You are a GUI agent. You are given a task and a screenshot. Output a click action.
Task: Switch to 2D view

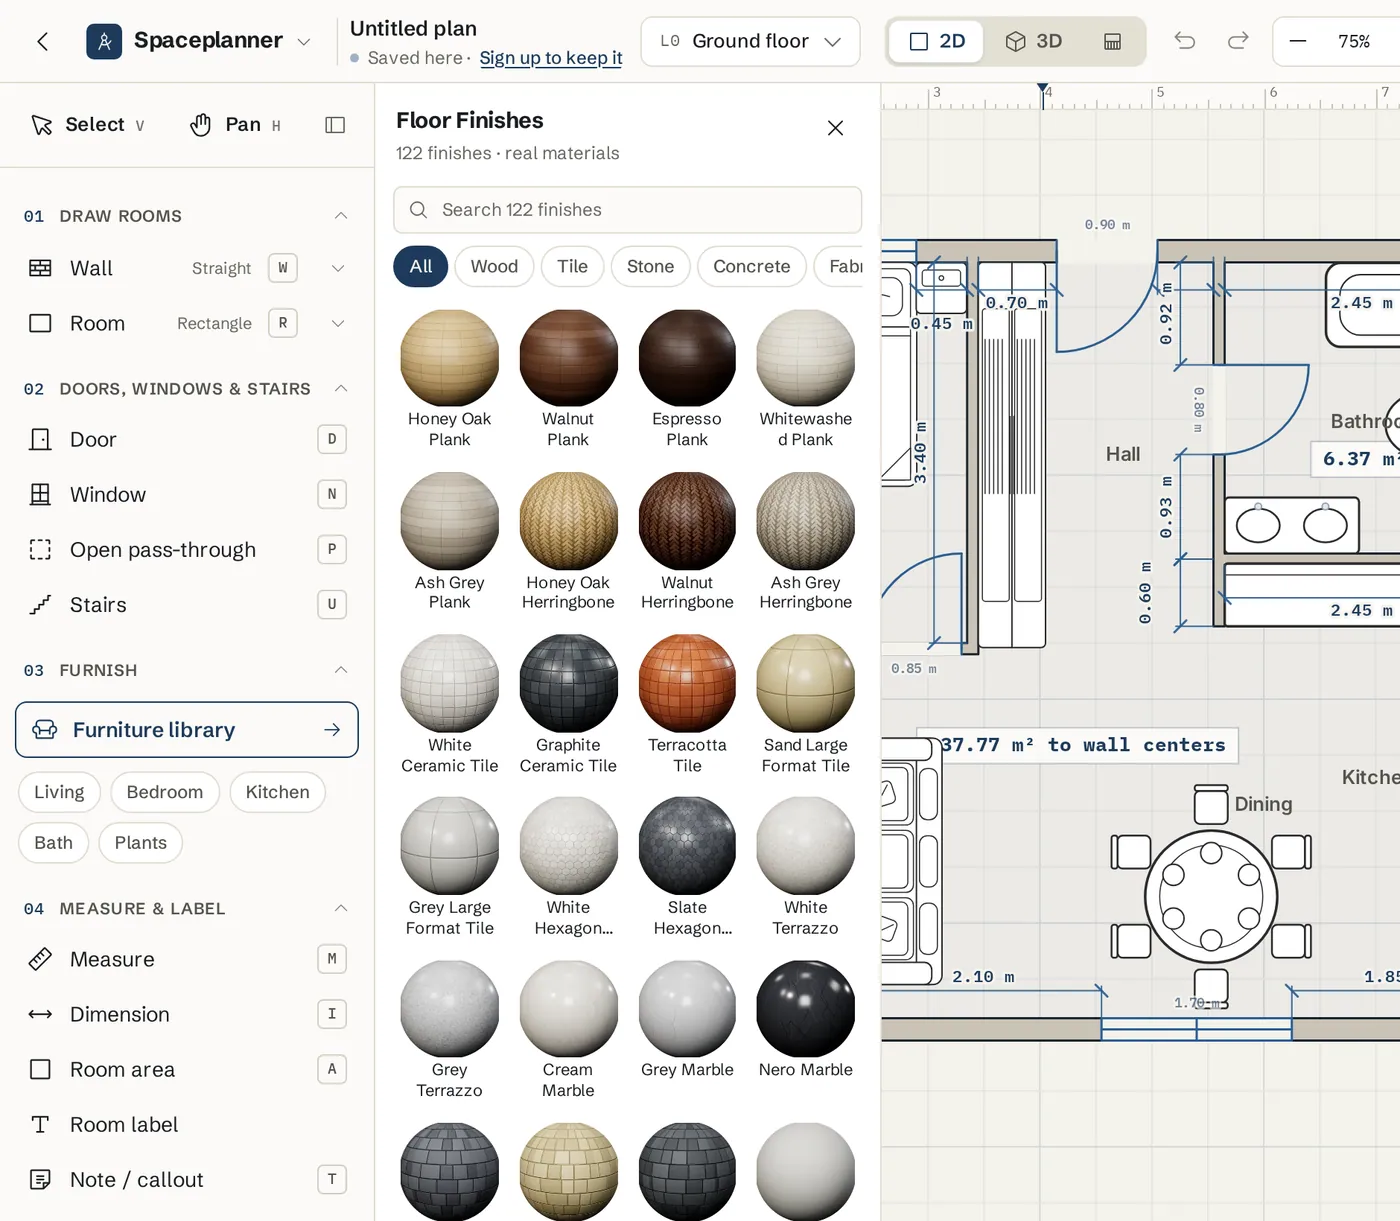tap(937, 41)
